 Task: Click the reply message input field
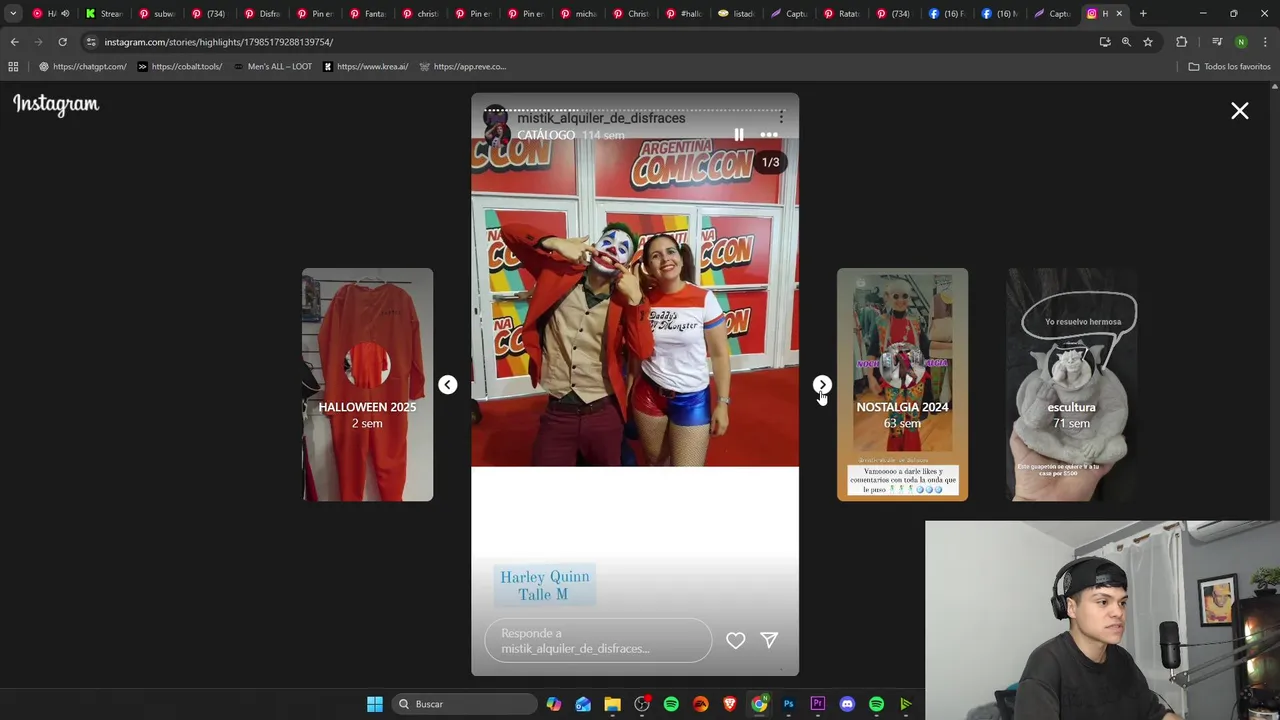(x=598, y=641)
